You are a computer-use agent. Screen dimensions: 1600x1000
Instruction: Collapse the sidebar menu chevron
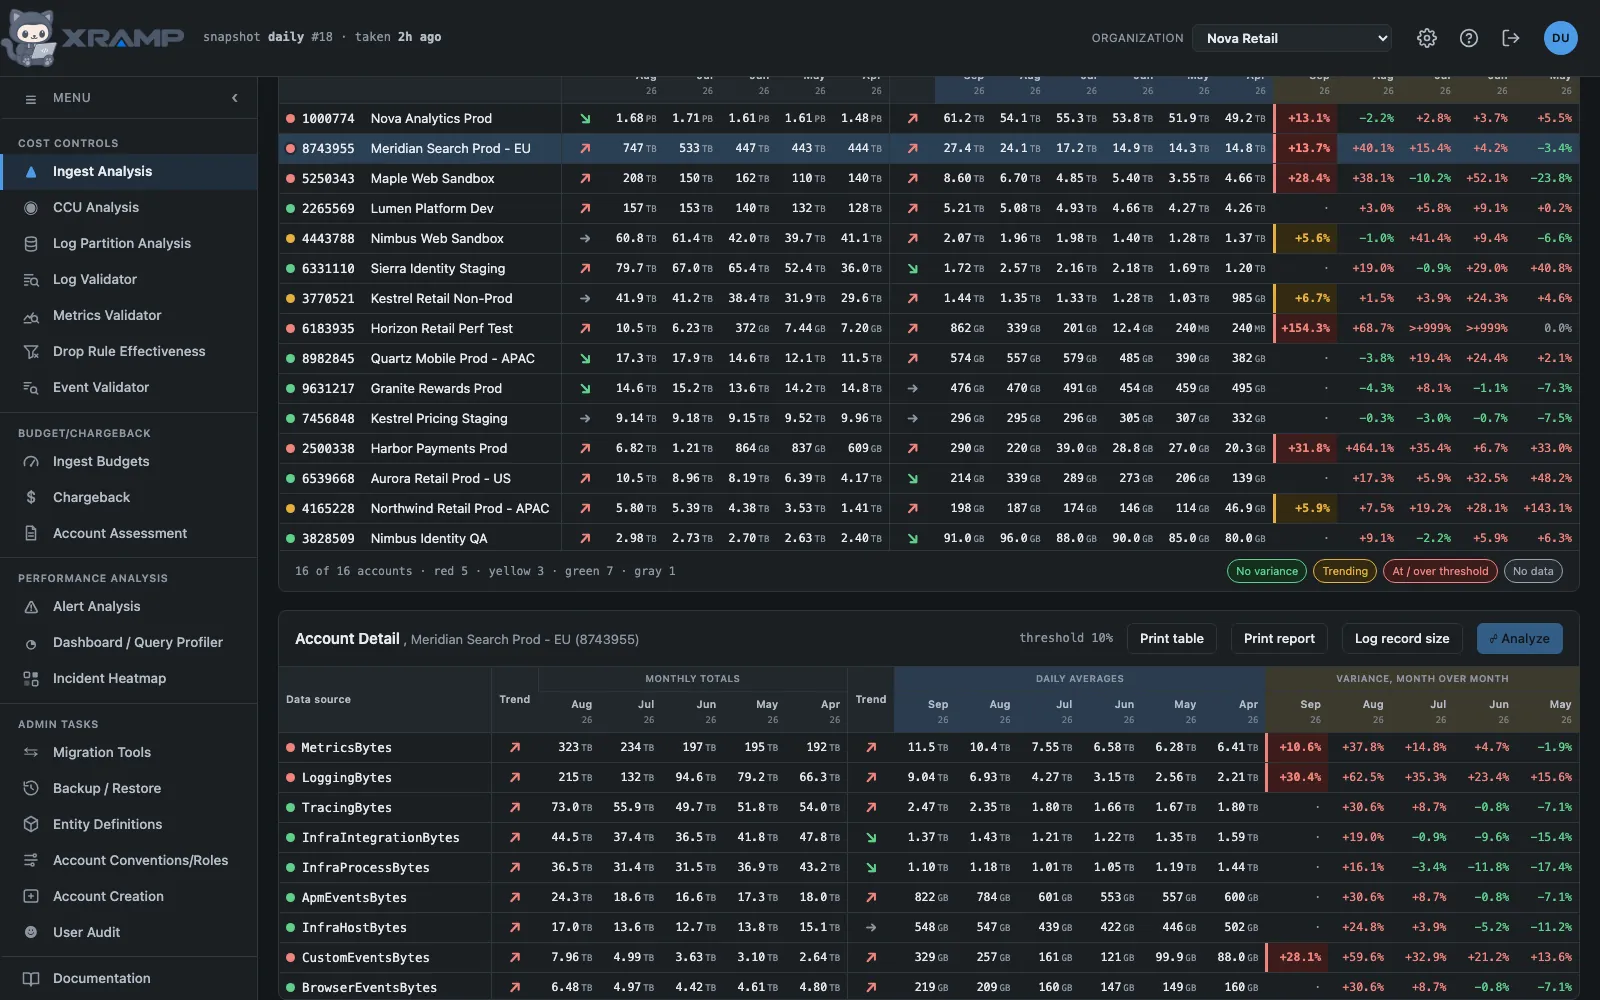235,98
